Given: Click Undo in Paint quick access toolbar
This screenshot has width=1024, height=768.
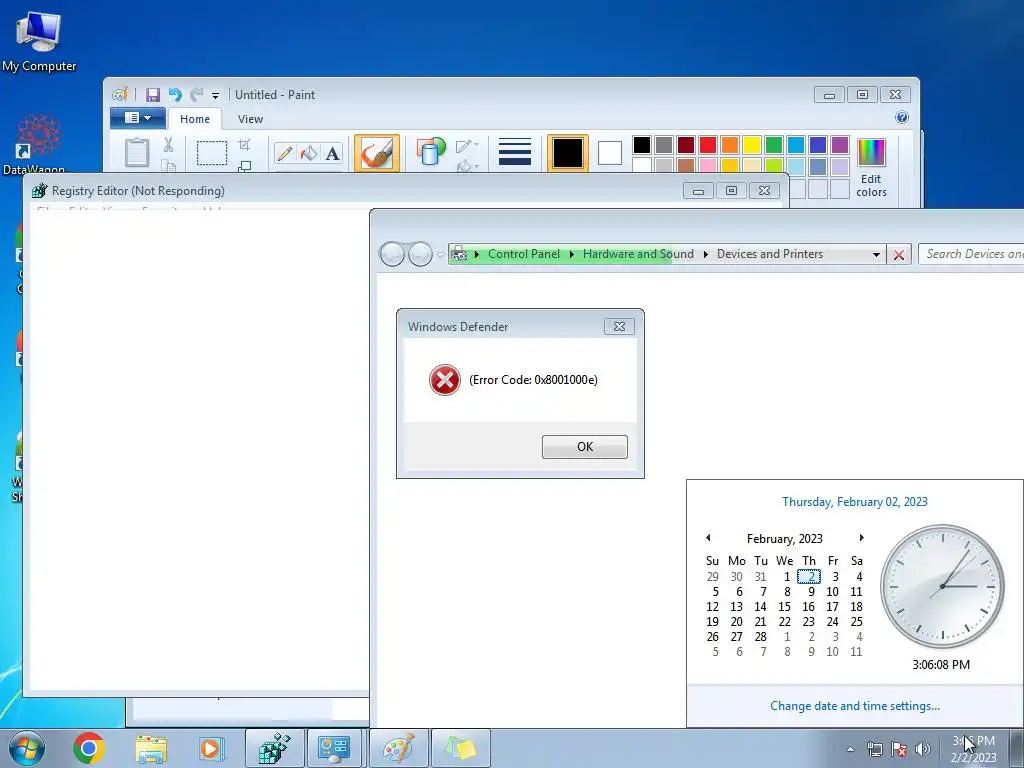Looking at the screenshot, I should click(x=174, y=95).
